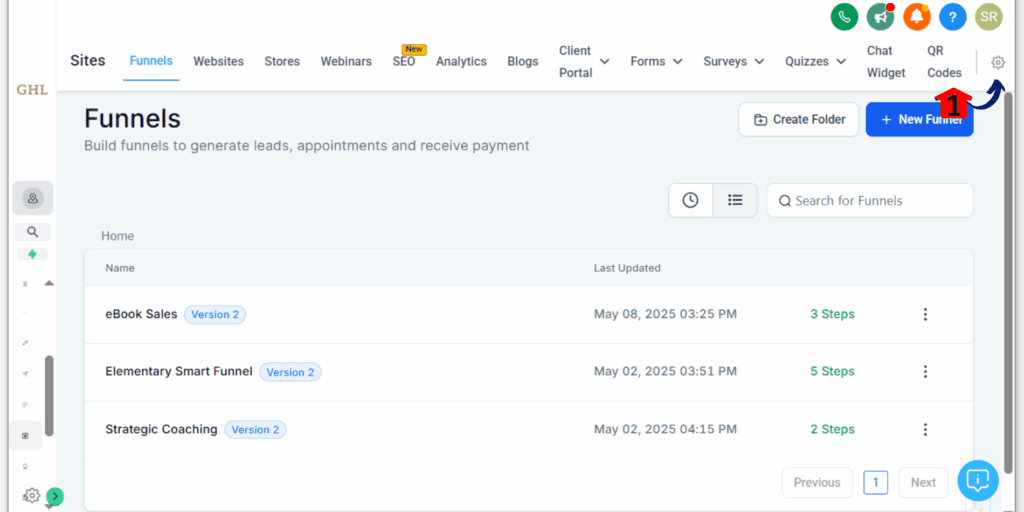1024x512 pixels.
Task: Click date May 02, 2025 04:15 PM
Action: click(x=665, y=429)
